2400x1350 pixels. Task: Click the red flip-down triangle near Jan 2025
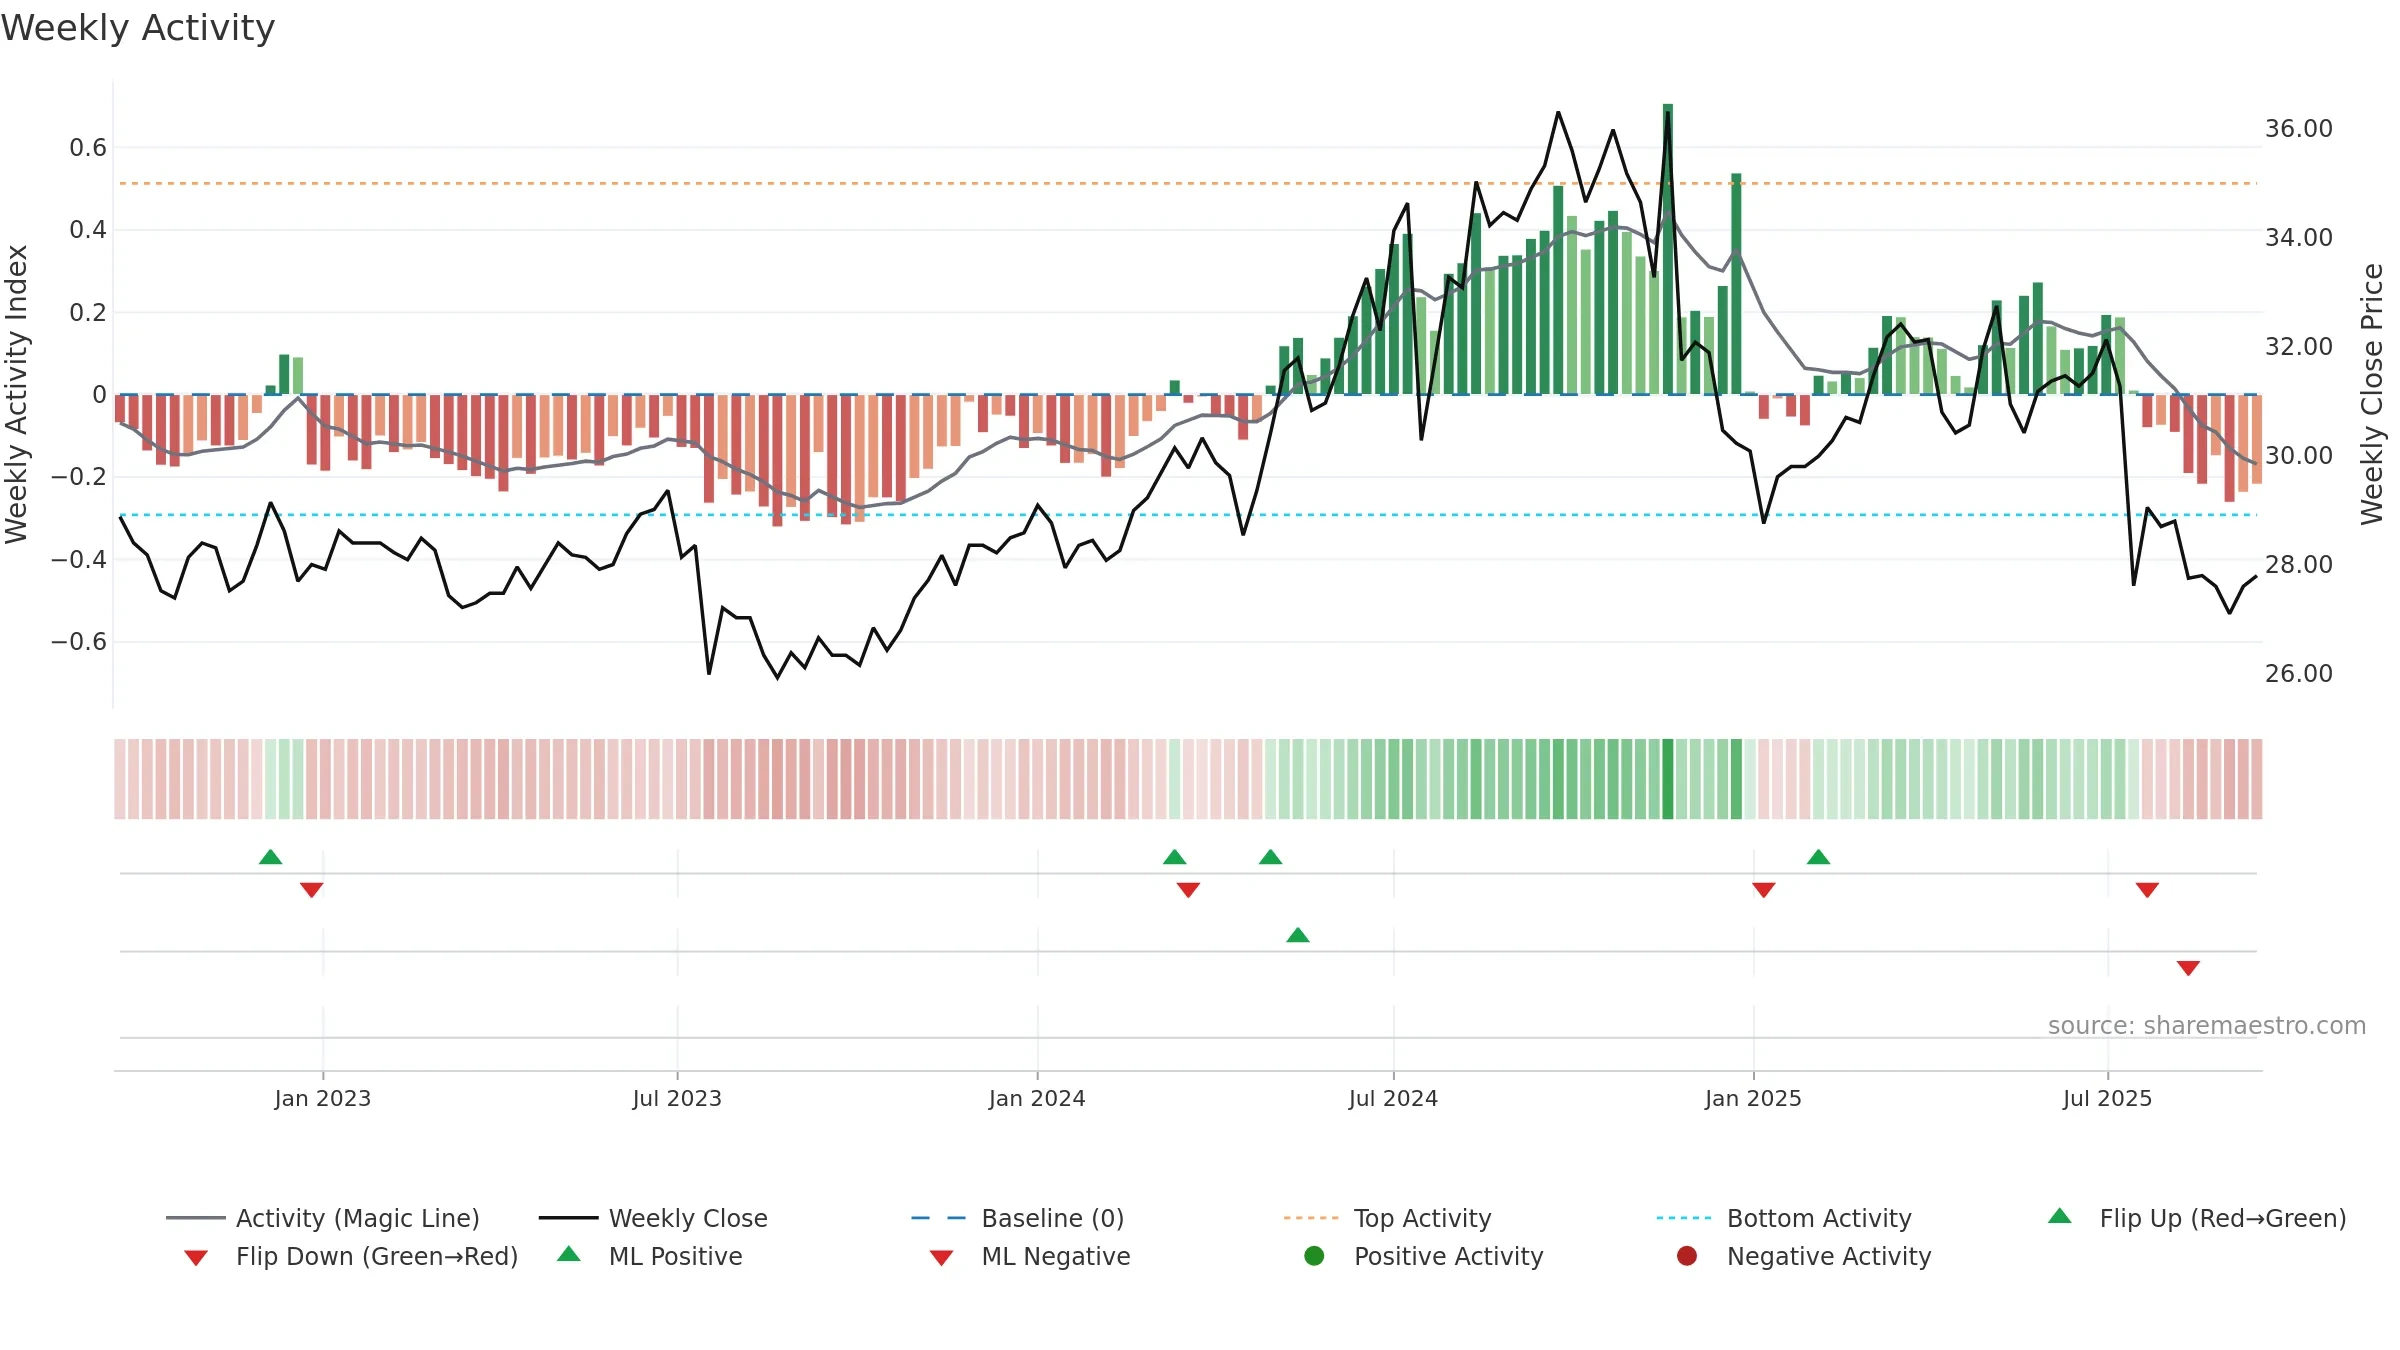(x=1764, y=890)
